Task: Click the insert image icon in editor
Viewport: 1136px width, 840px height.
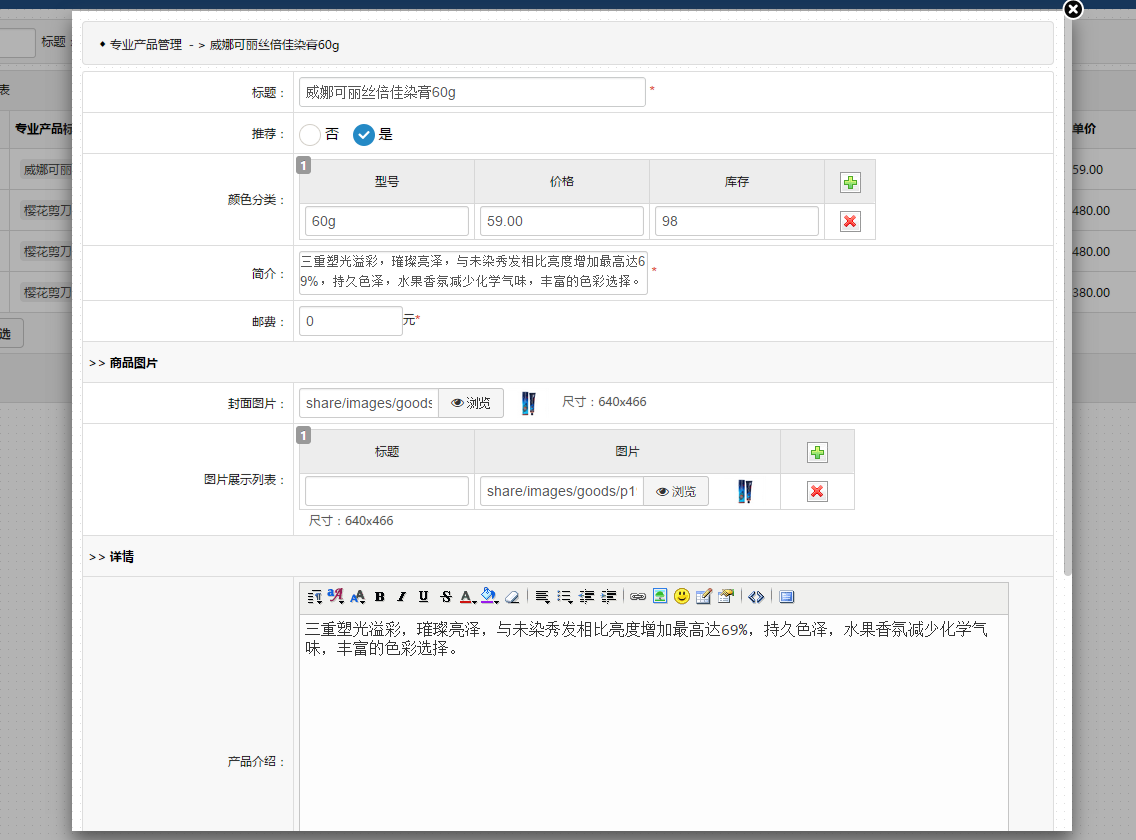Action: point(660,597)
